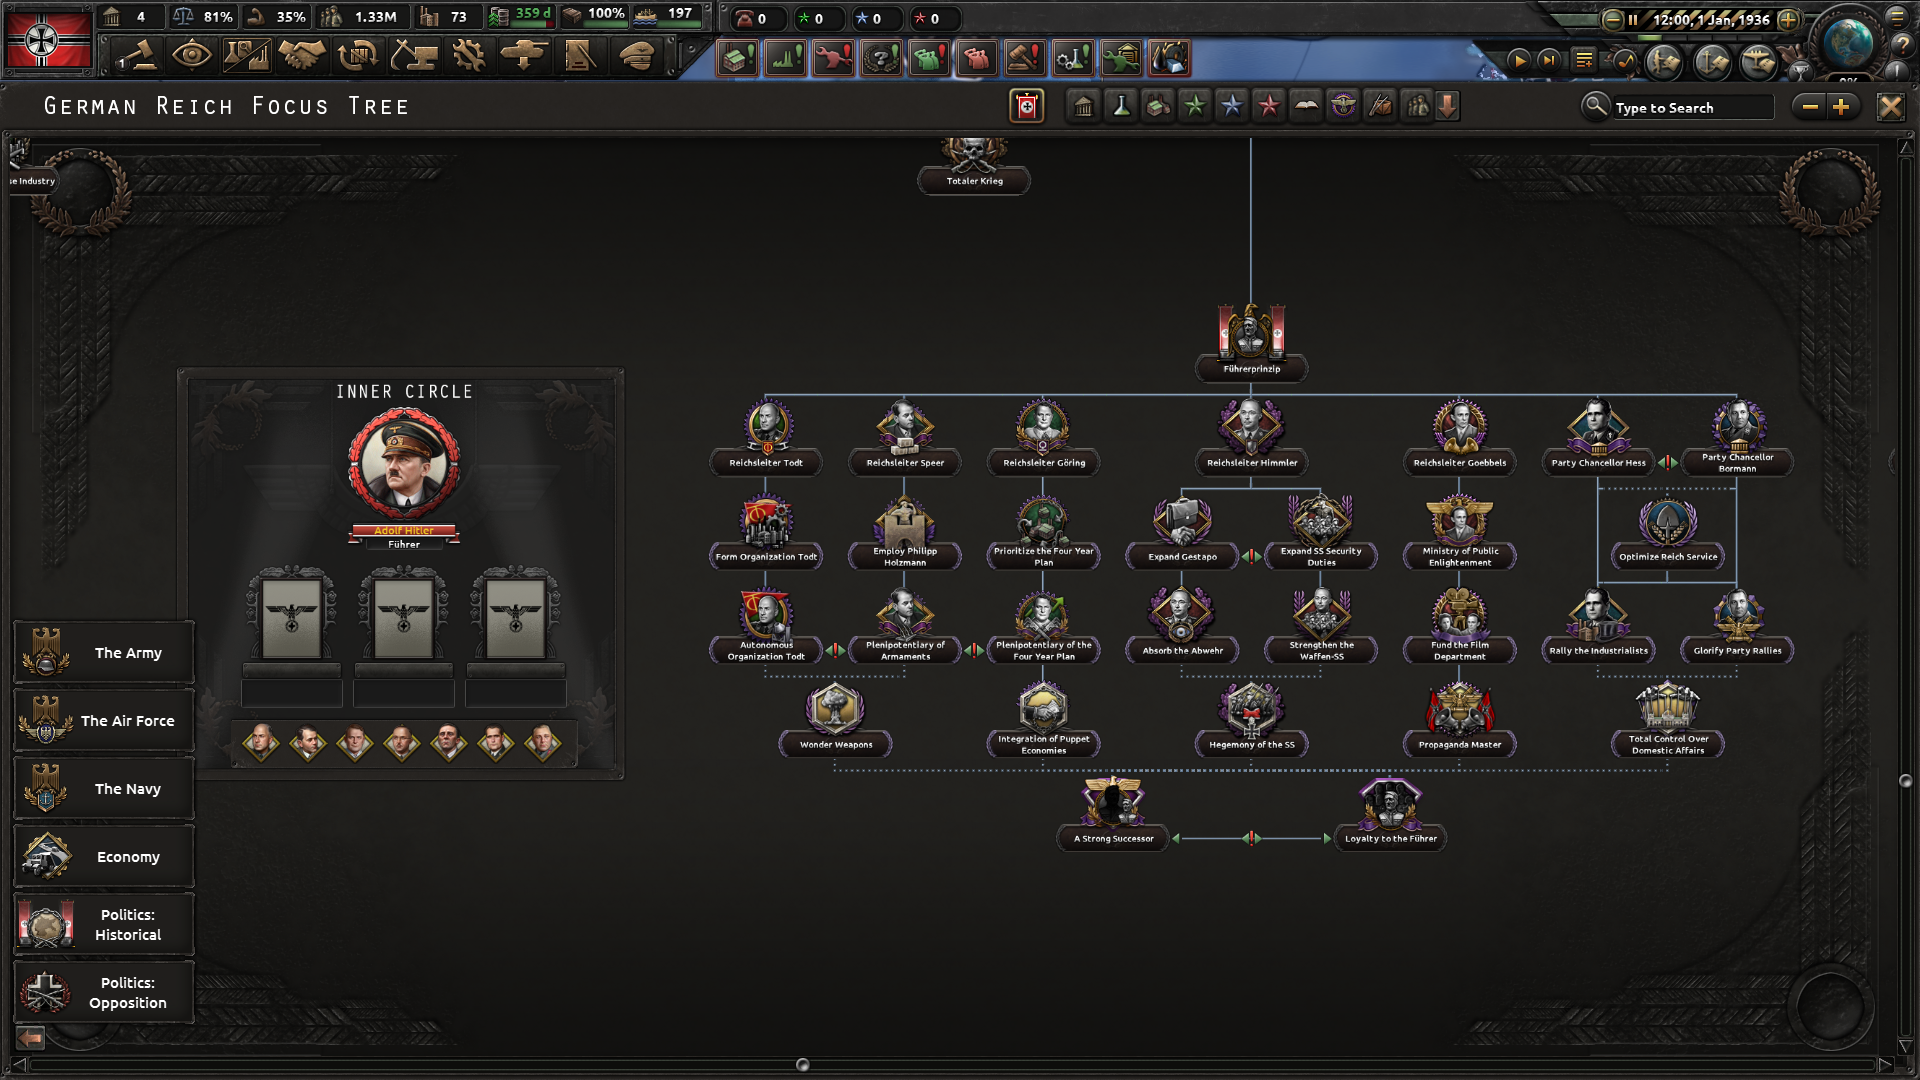1920x1080 pixels.
Task: Click the red wrench alert icon
Action: pyautogui.click(x=833, y=59)
